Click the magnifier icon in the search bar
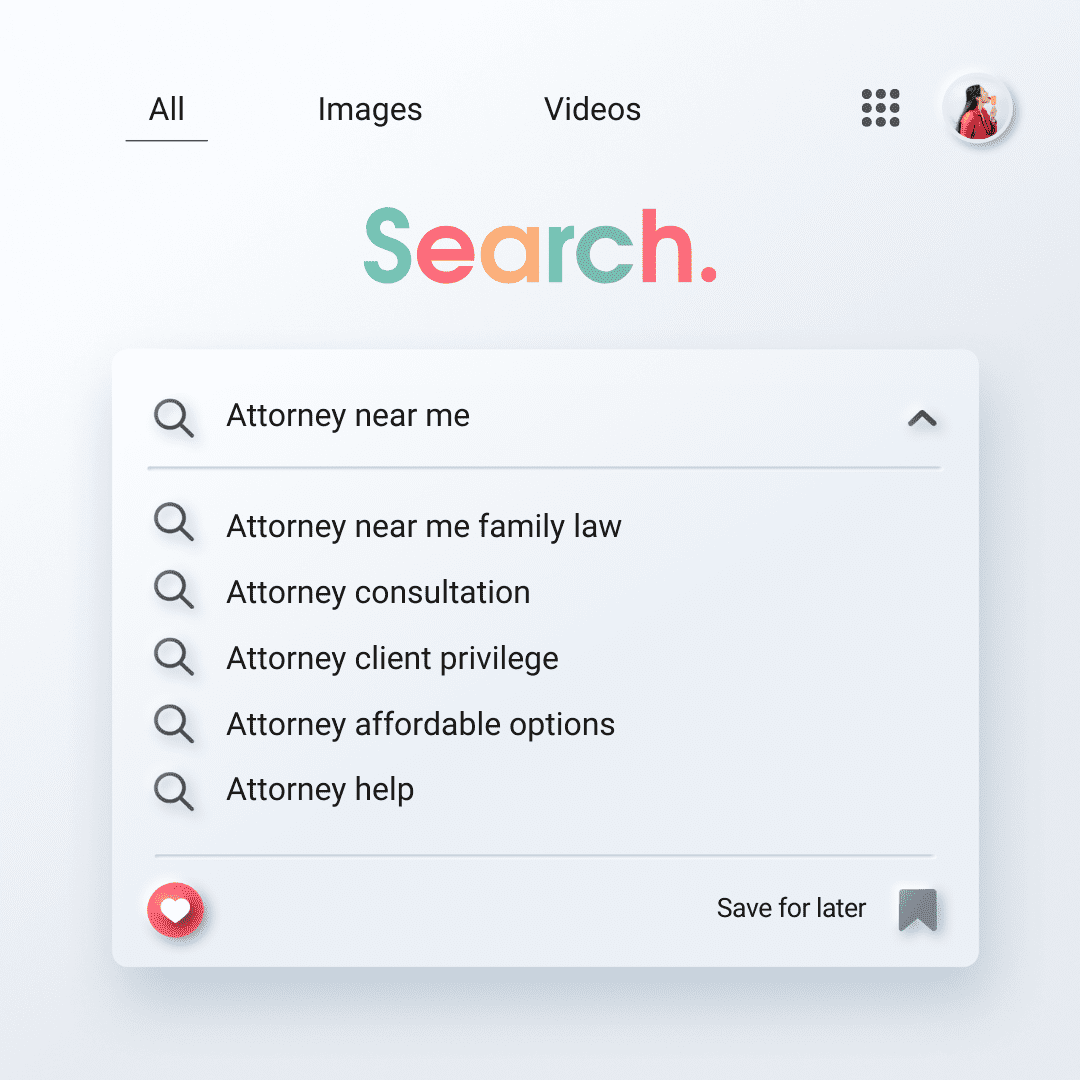The image size is (1080, 1080). tap(174, 417)
